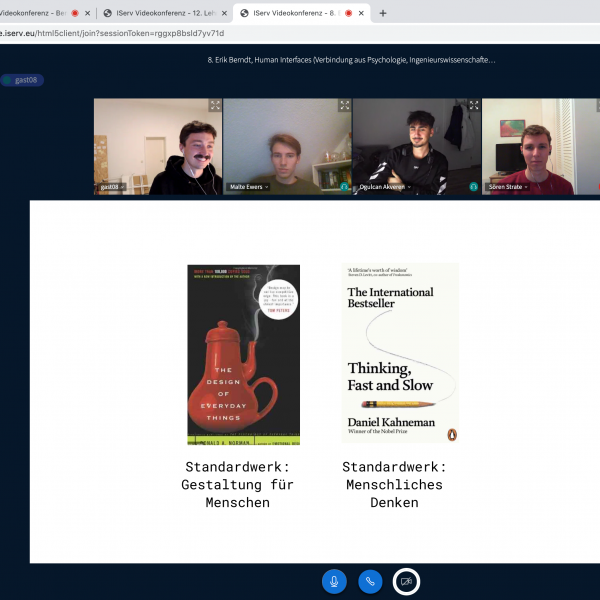Expand gast08 video to fullscreen
The width and height of the screenshot is (600, 600).
point(215,105)
